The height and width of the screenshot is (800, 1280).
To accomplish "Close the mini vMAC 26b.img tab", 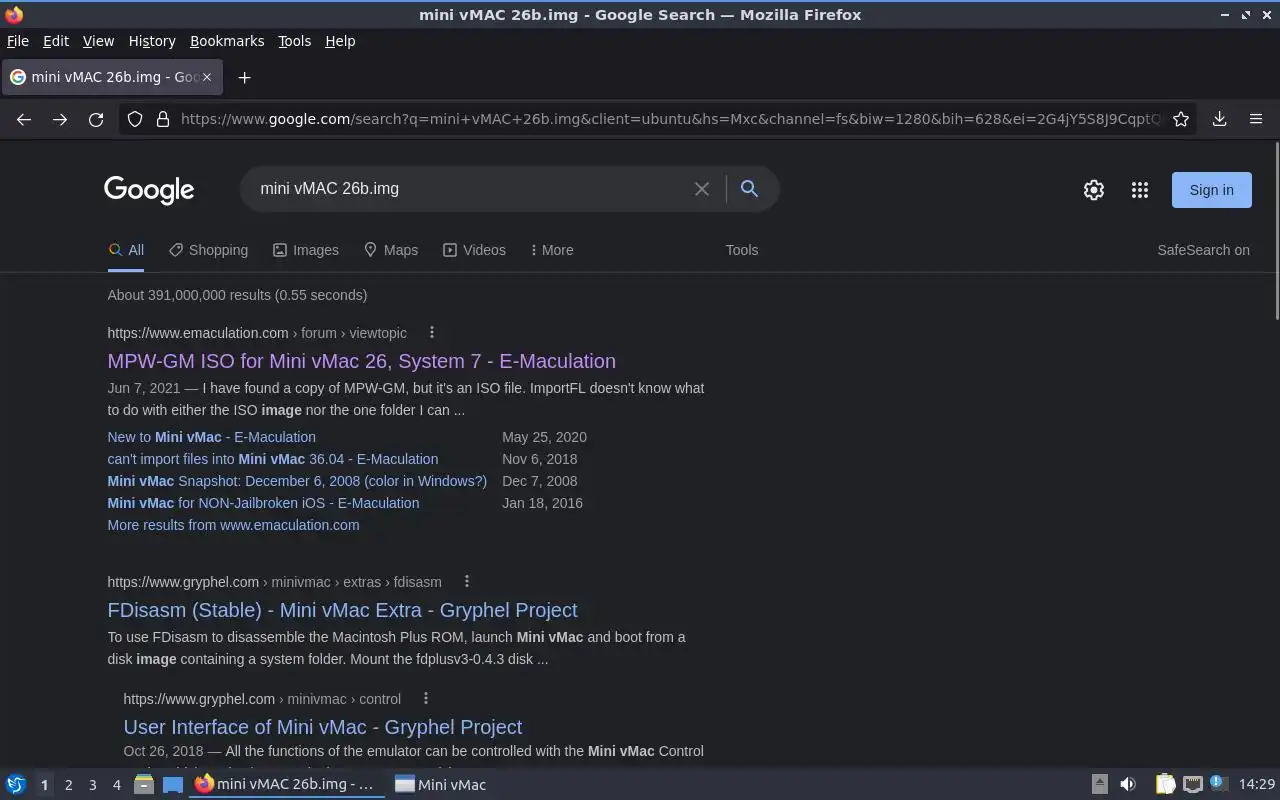I will tap(207, 77).
